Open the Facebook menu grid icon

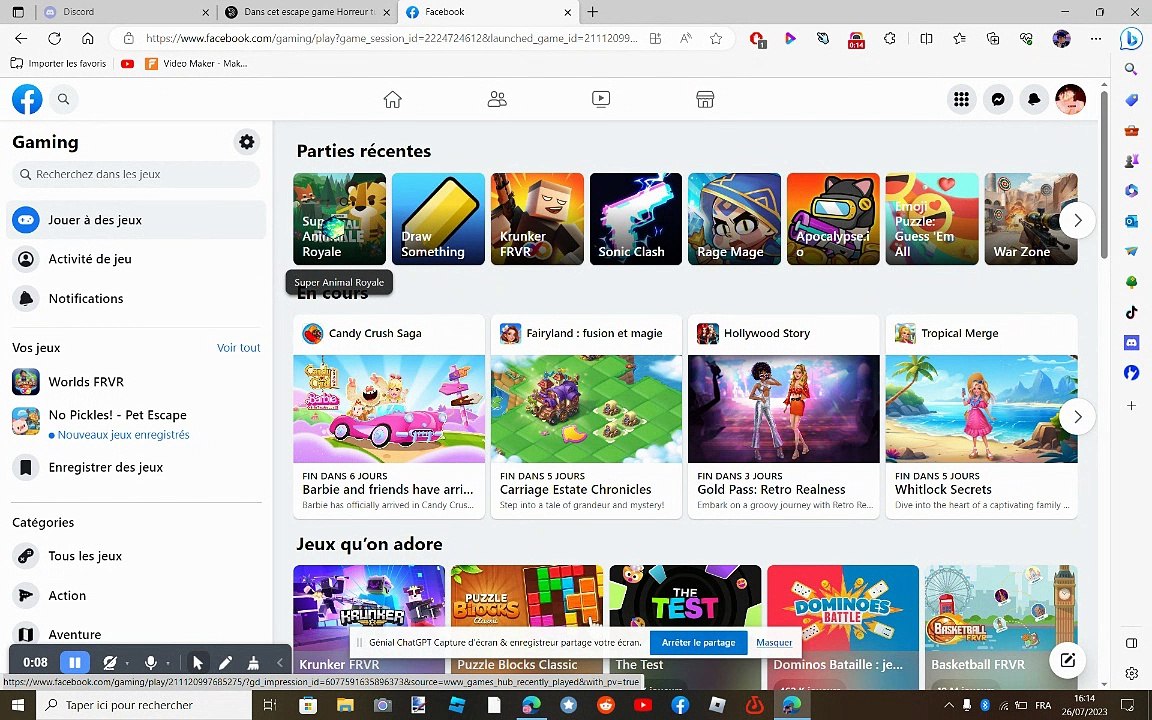coord(961,99)
